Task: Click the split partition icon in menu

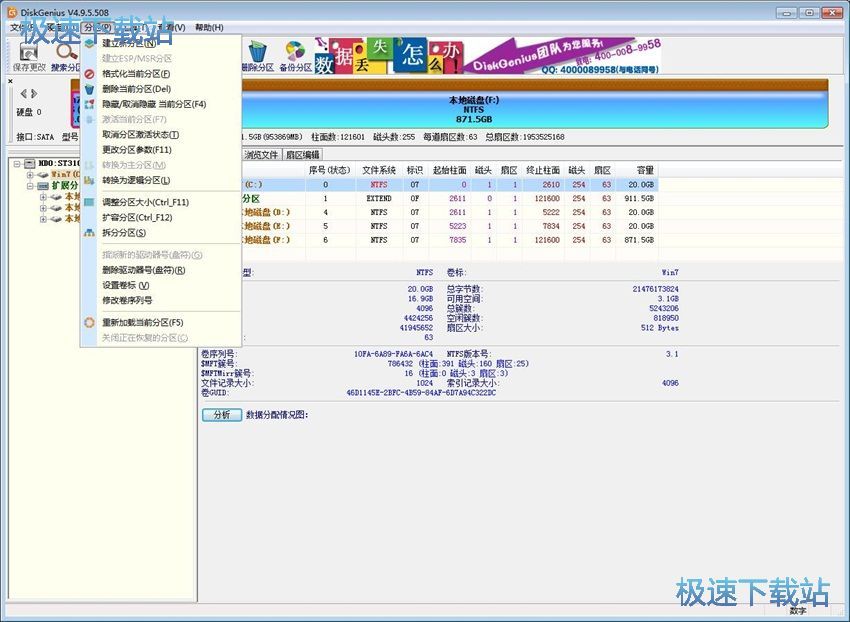Action: 89,233
